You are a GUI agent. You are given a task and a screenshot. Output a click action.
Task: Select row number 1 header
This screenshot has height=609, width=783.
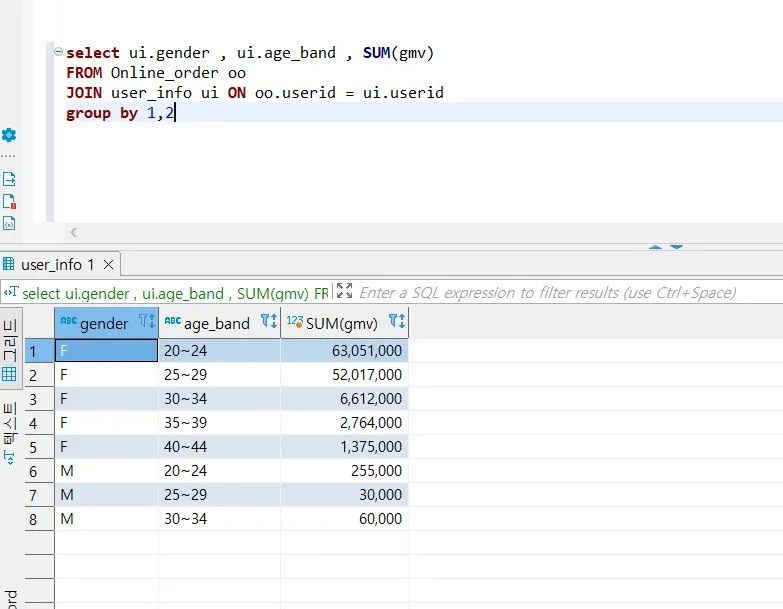point(39,351)
